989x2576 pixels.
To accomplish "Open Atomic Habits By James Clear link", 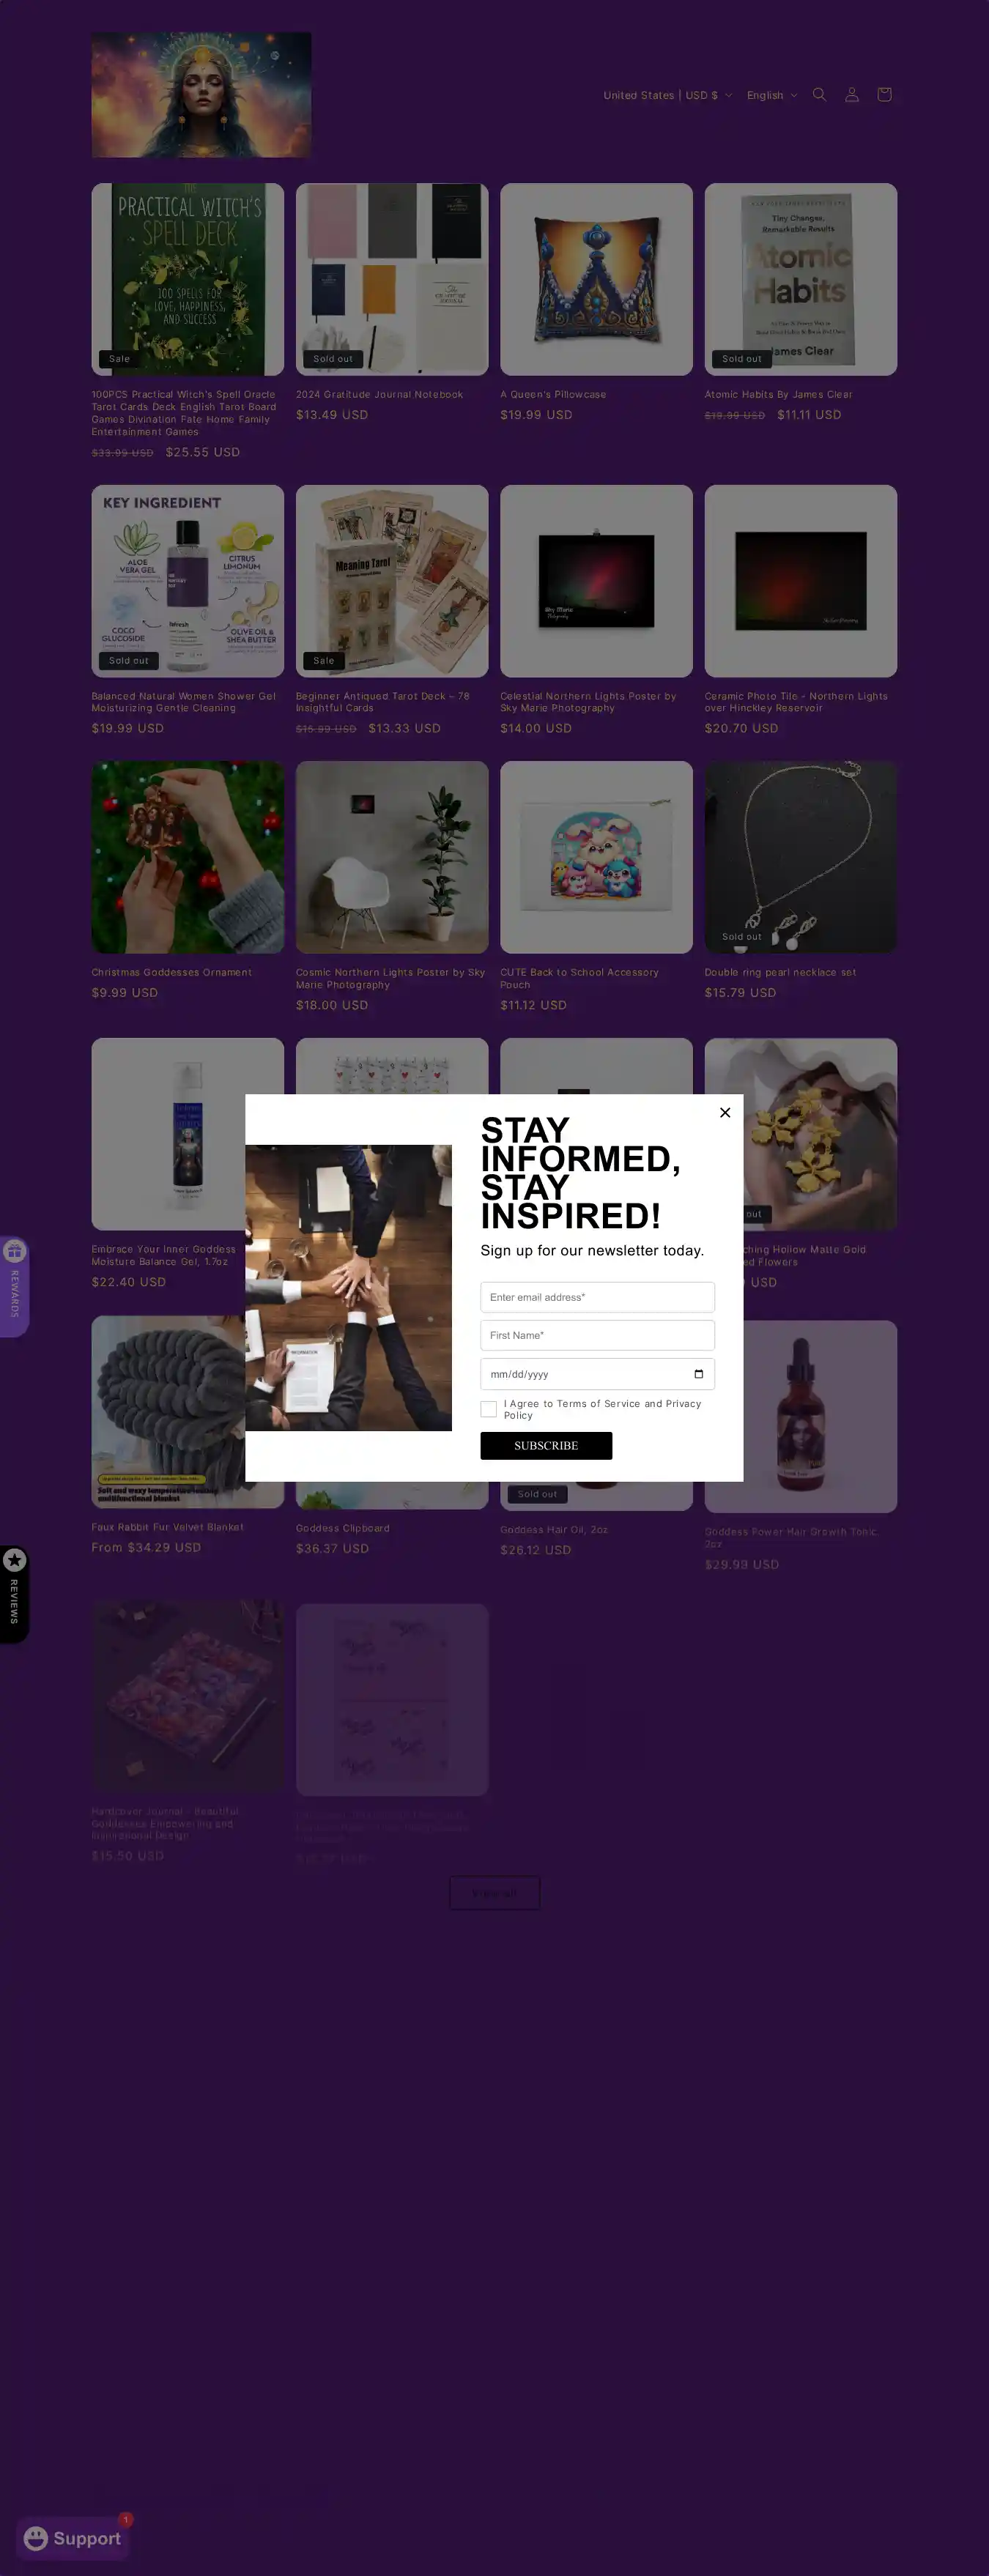I will (x=778, y=395).
